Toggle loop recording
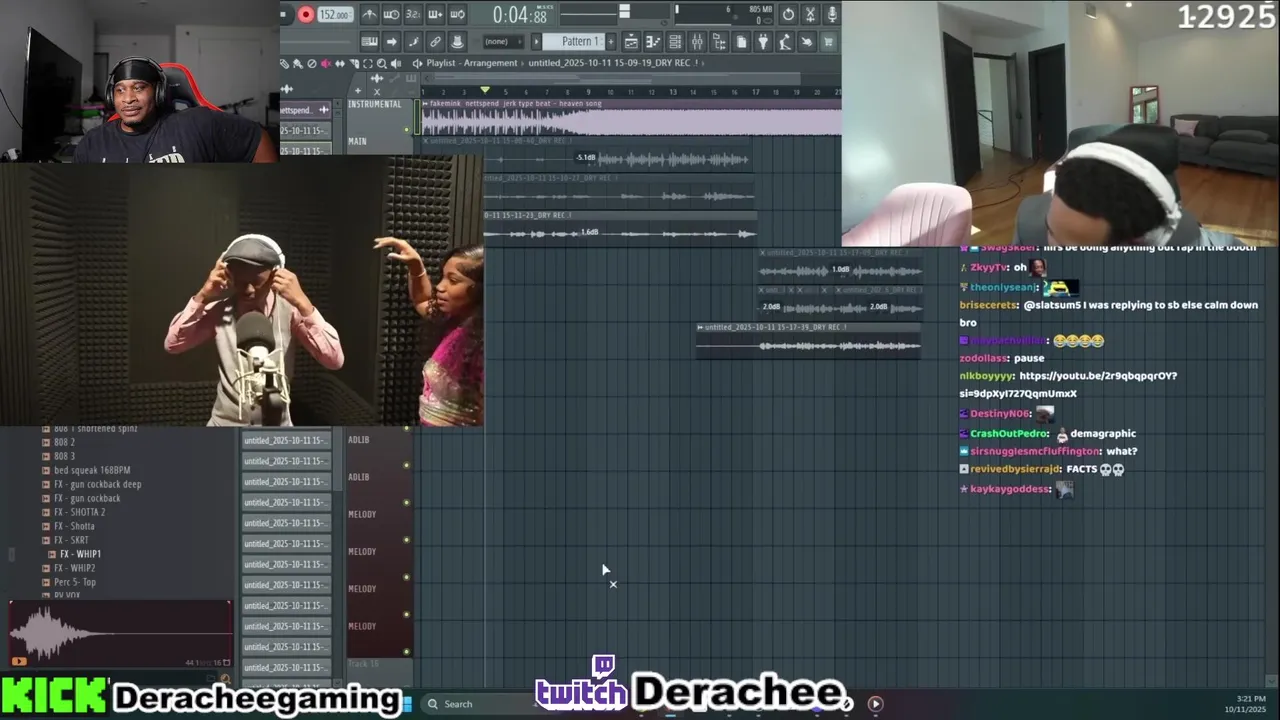Image resolution: width=1280 pixels, height=720 pixels. (x=457, y=14)
